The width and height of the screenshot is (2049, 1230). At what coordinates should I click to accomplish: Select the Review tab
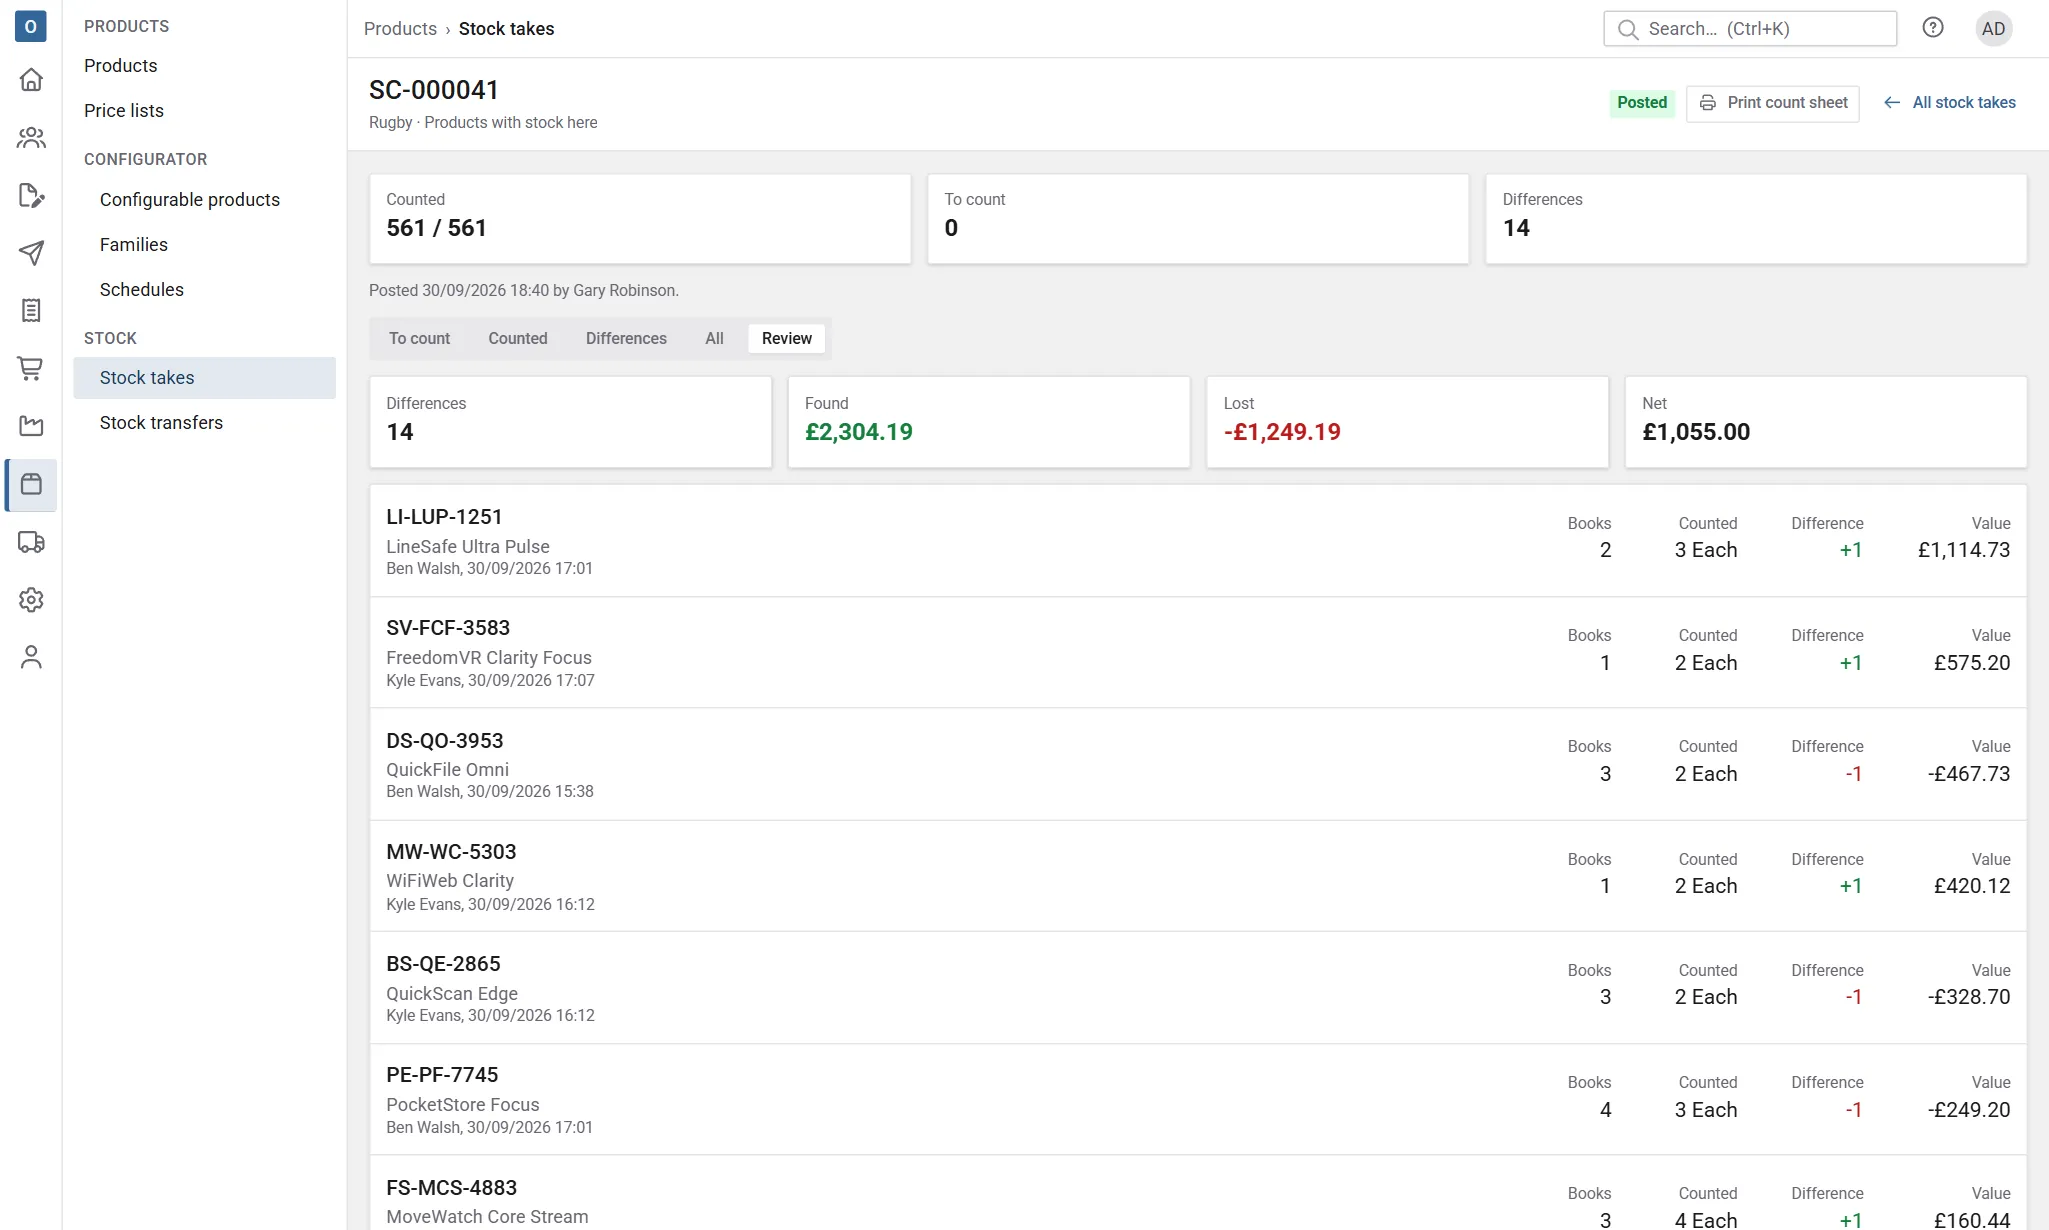tap(787, 338)
